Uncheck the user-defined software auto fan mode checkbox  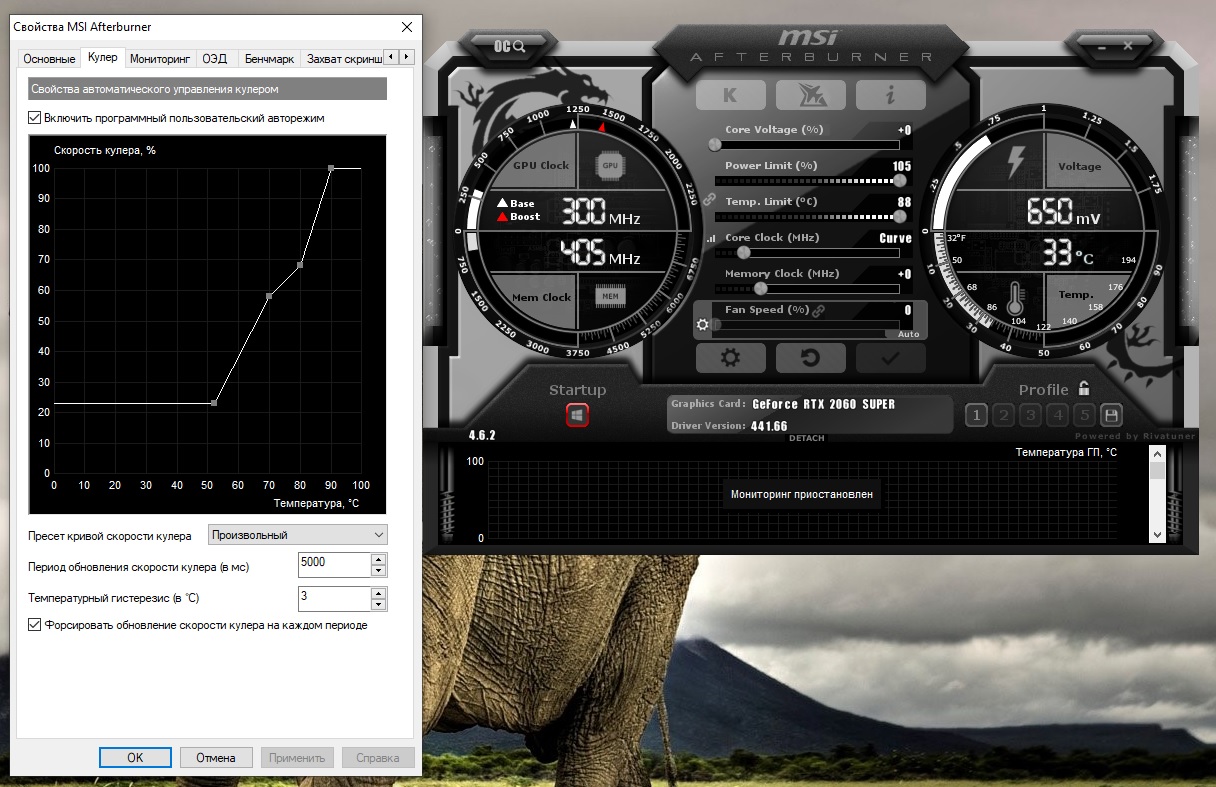(x=36, y=118)
